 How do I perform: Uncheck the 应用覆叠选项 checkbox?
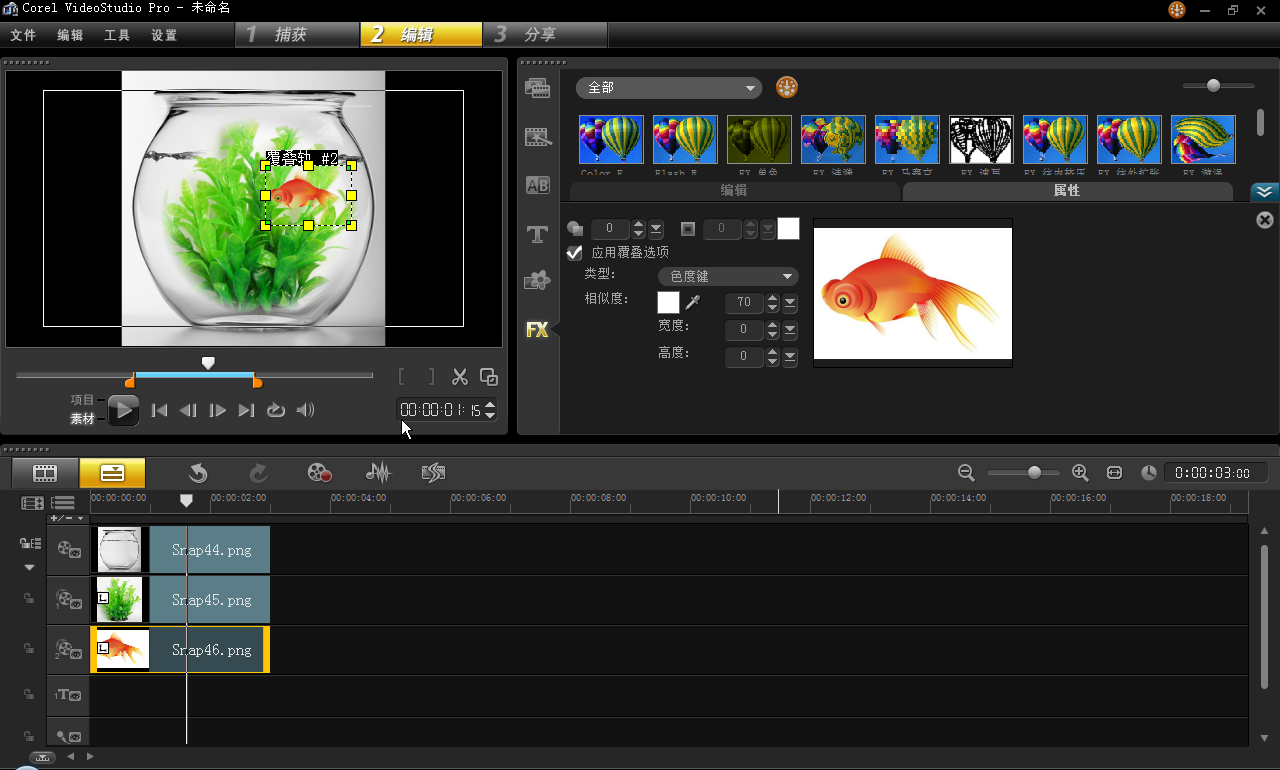point(575,253)
